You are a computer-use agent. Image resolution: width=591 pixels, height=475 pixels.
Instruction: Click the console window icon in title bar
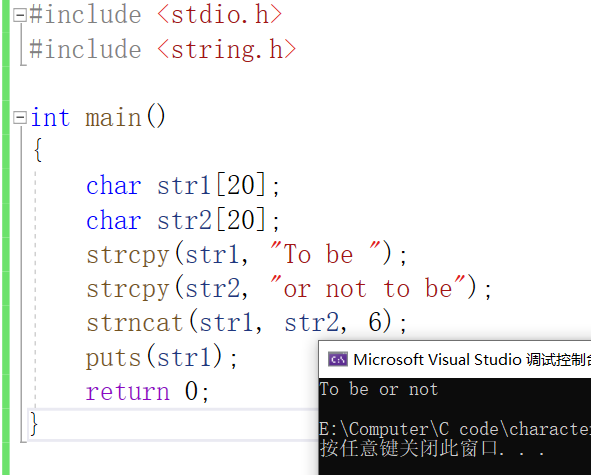(337, 359)
